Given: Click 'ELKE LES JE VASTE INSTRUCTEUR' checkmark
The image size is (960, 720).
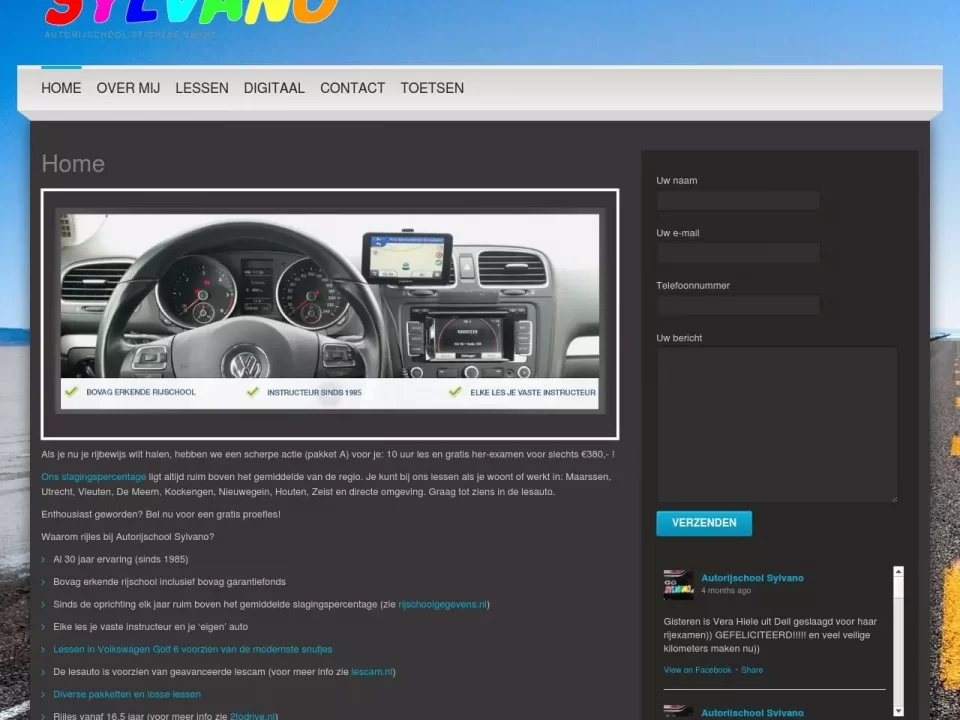Looking at the screenshot, I should (455, 391).
